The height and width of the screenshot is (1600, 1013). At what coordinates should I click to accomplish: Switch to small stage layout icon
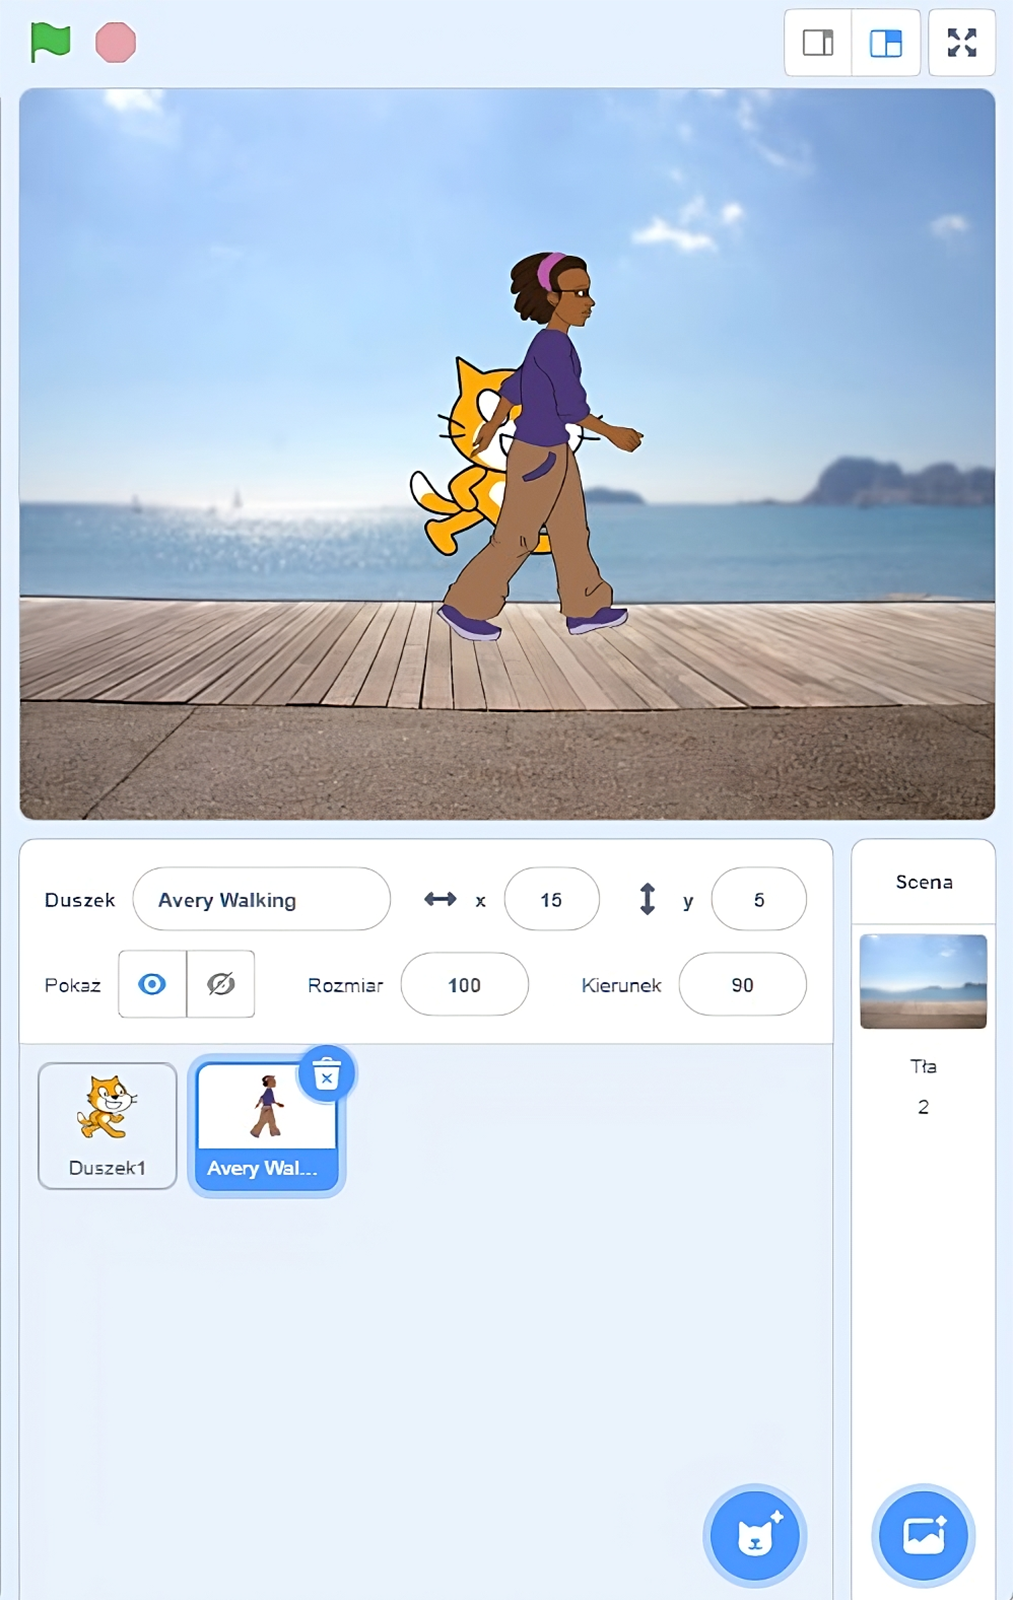[x=818, y=43]
